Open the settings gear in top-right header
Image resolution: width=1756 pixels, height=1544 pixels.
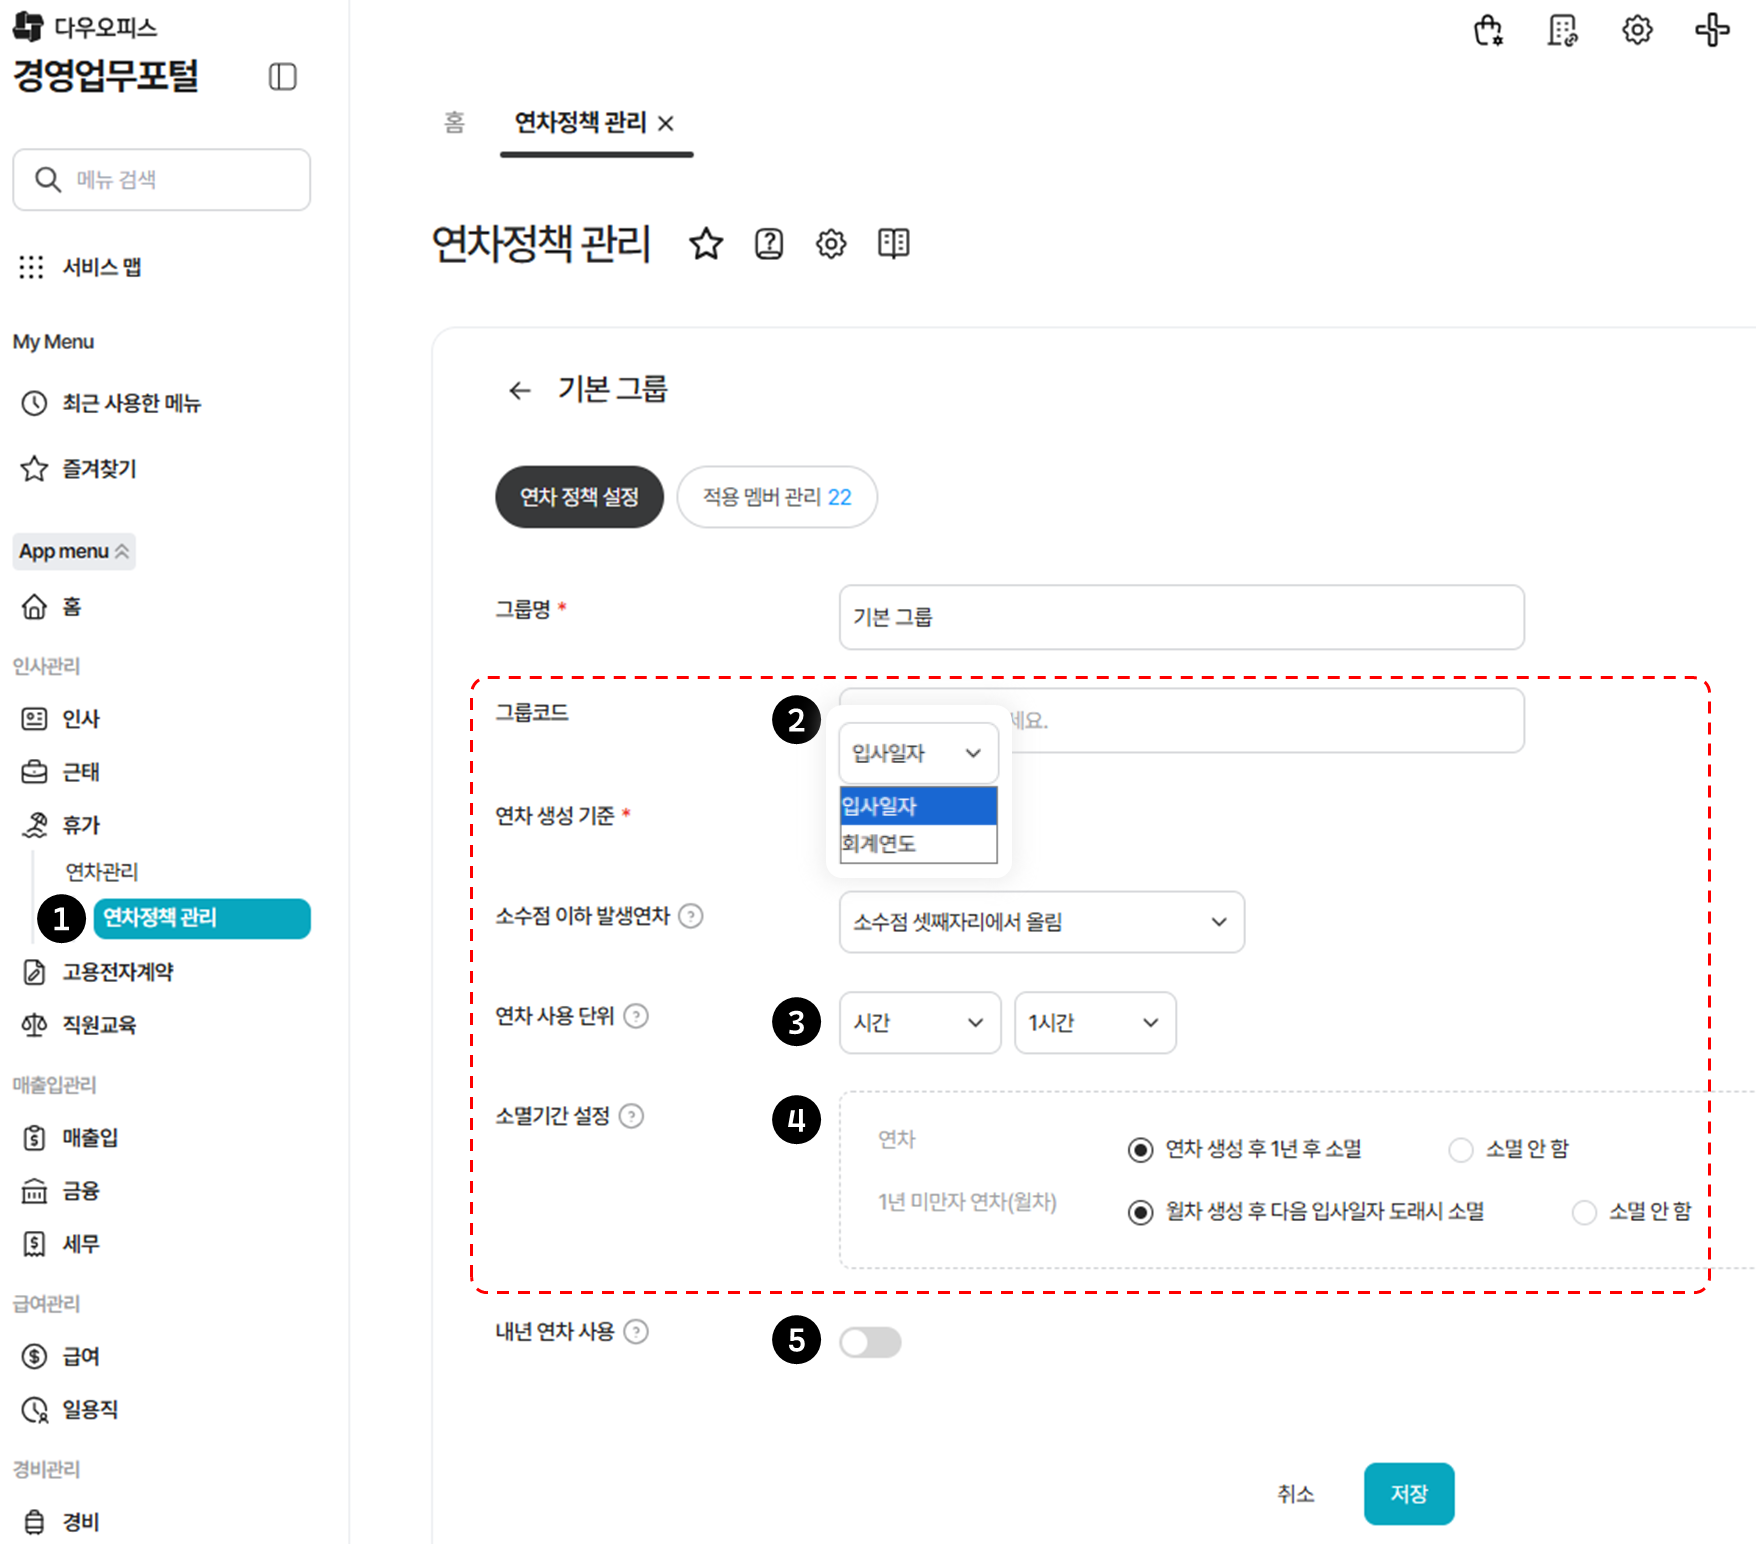click(x=1636, y=31)
